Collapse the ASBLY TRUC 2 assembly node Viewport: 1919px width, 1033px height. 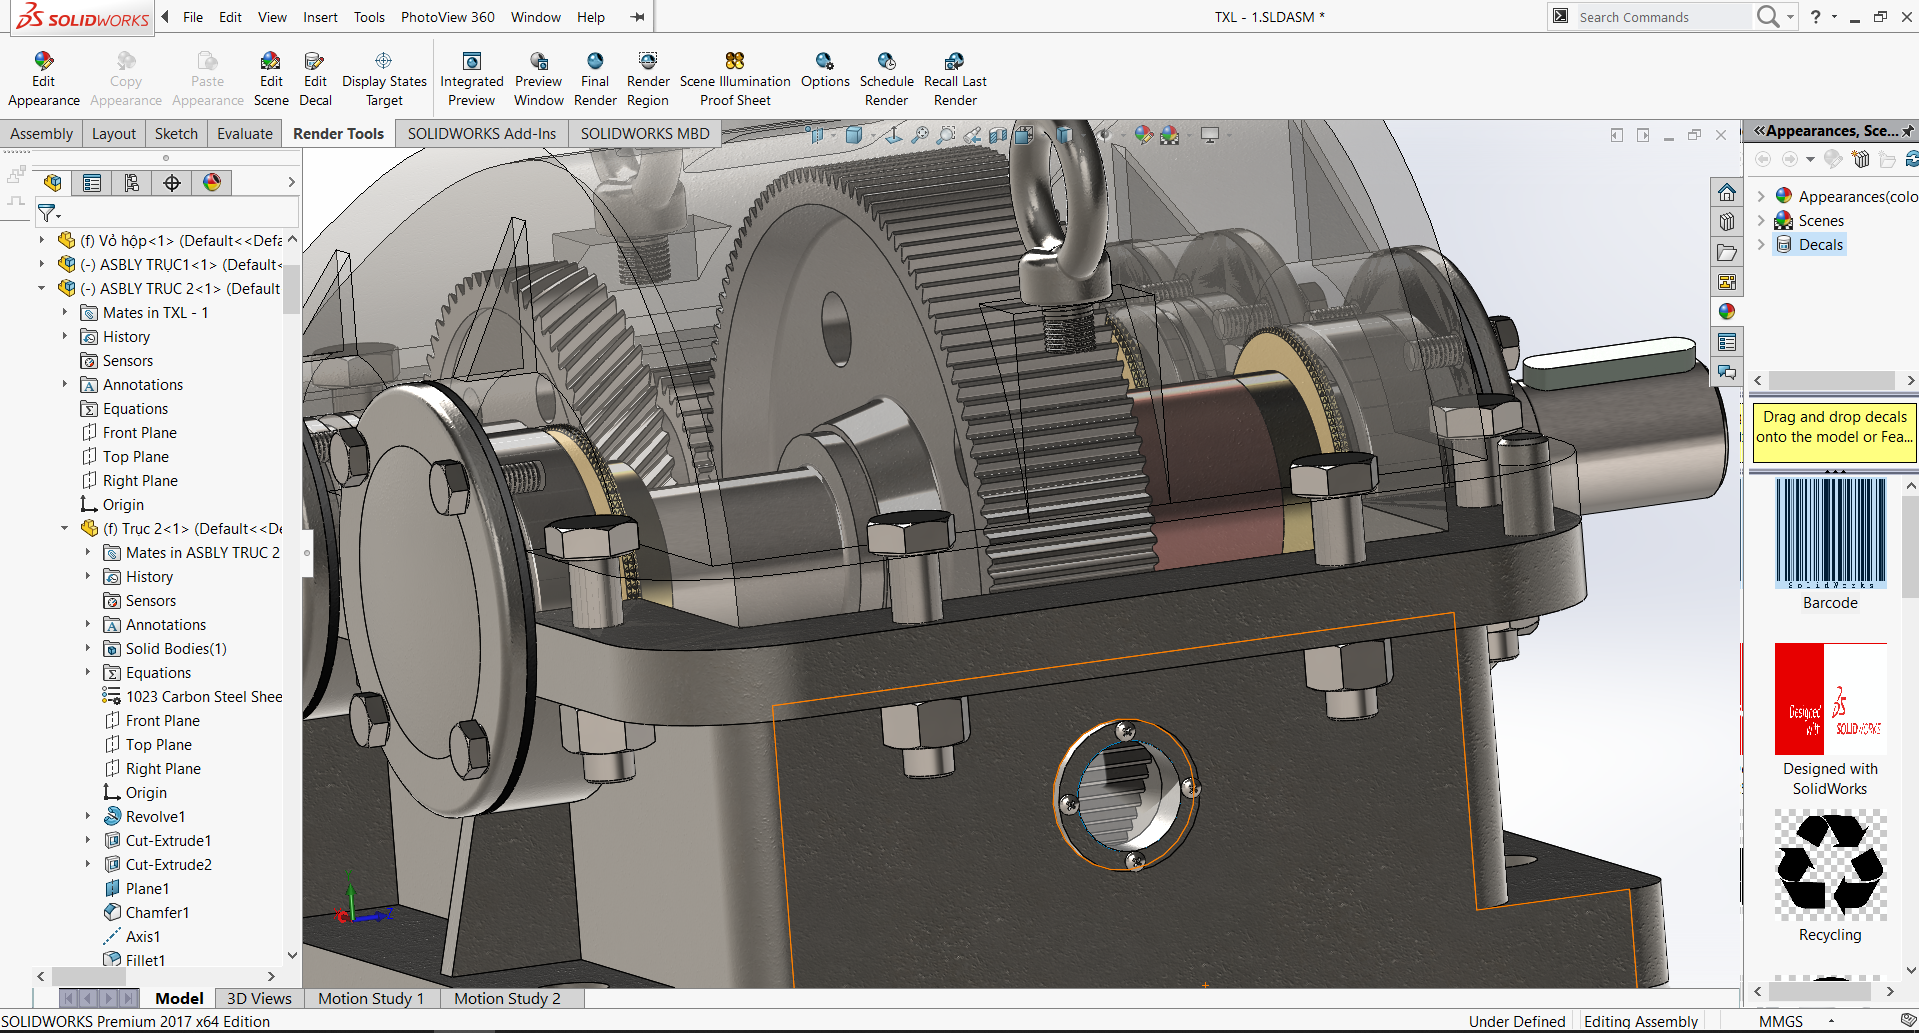point(42,289)
